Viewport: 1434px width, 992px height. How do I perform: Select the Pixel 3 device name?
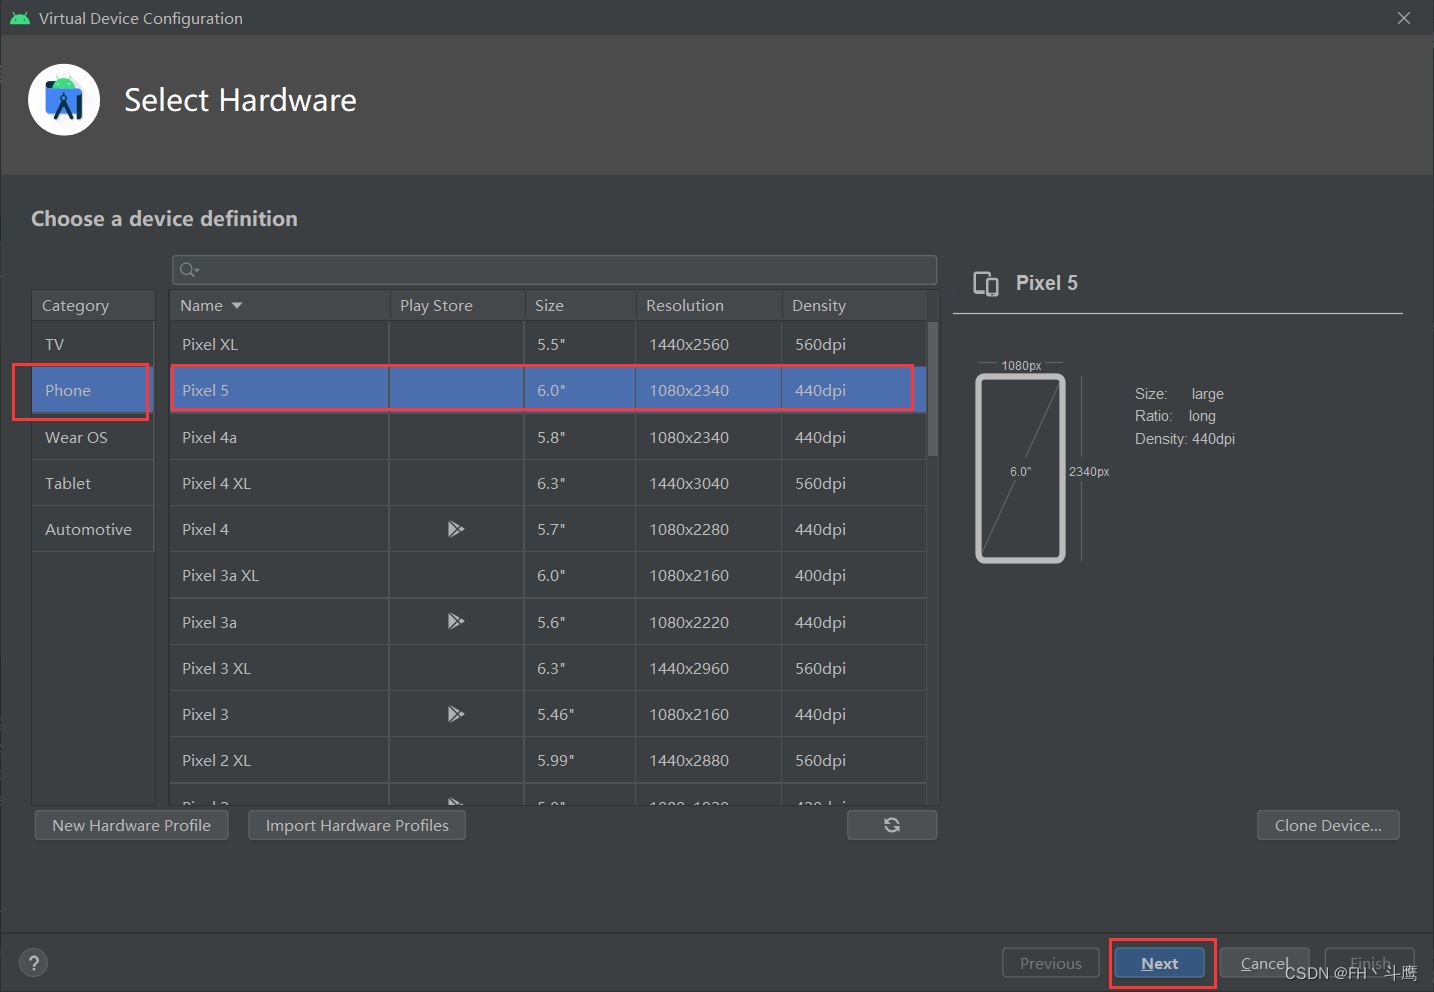coord(205,714)
